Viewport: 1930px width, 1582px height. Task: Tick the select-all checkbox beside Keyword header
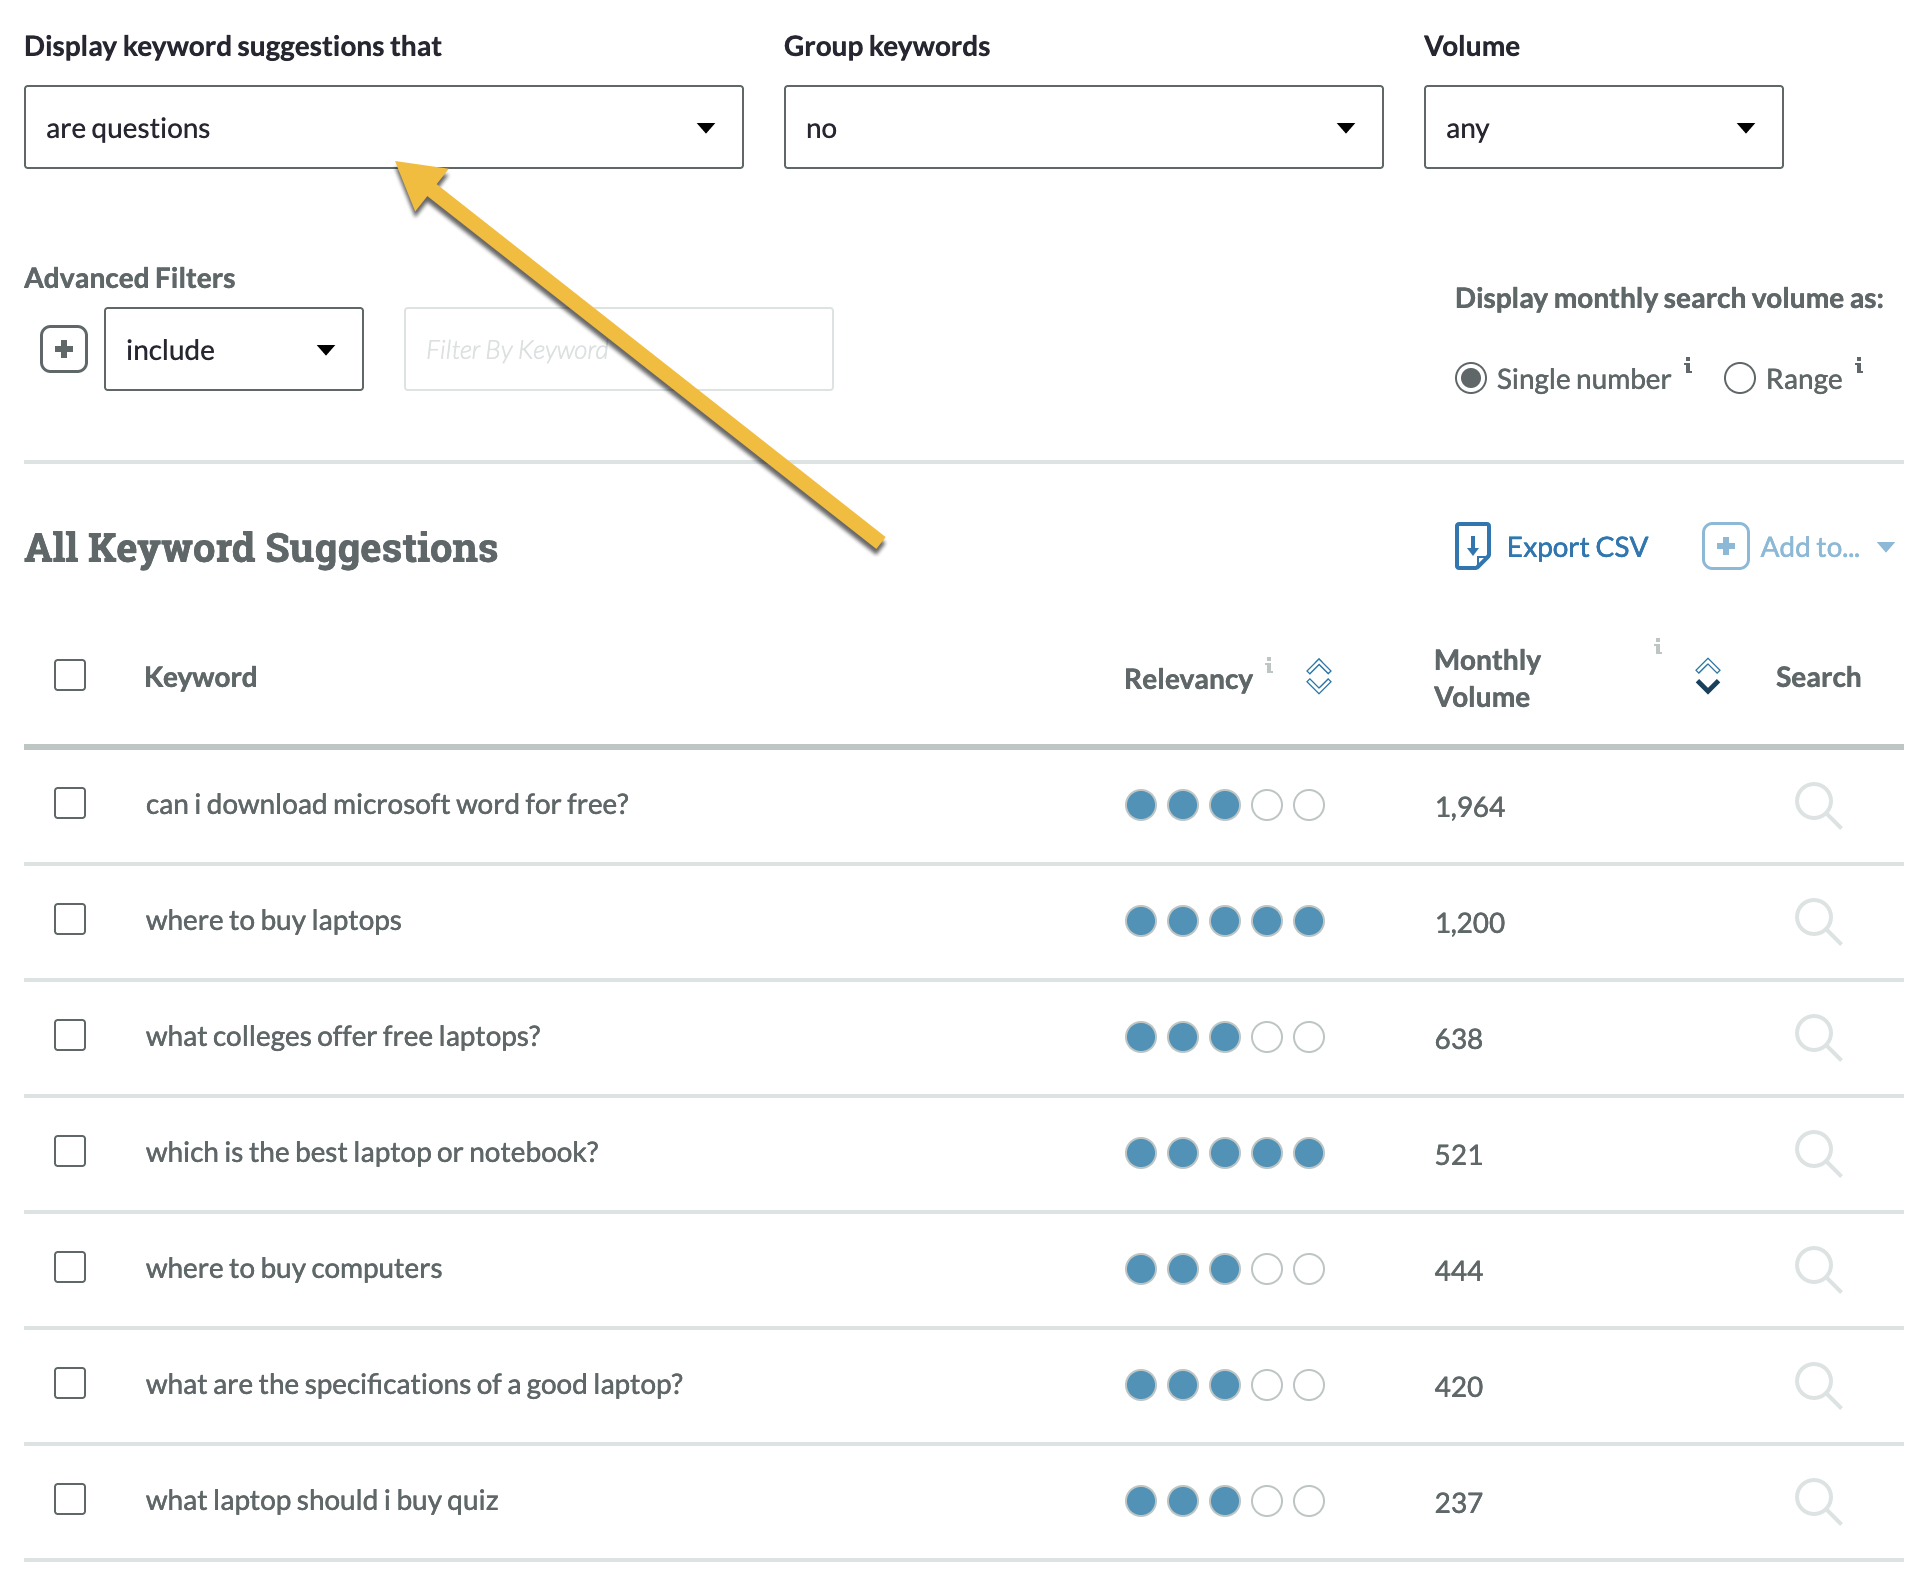[70, 675]
